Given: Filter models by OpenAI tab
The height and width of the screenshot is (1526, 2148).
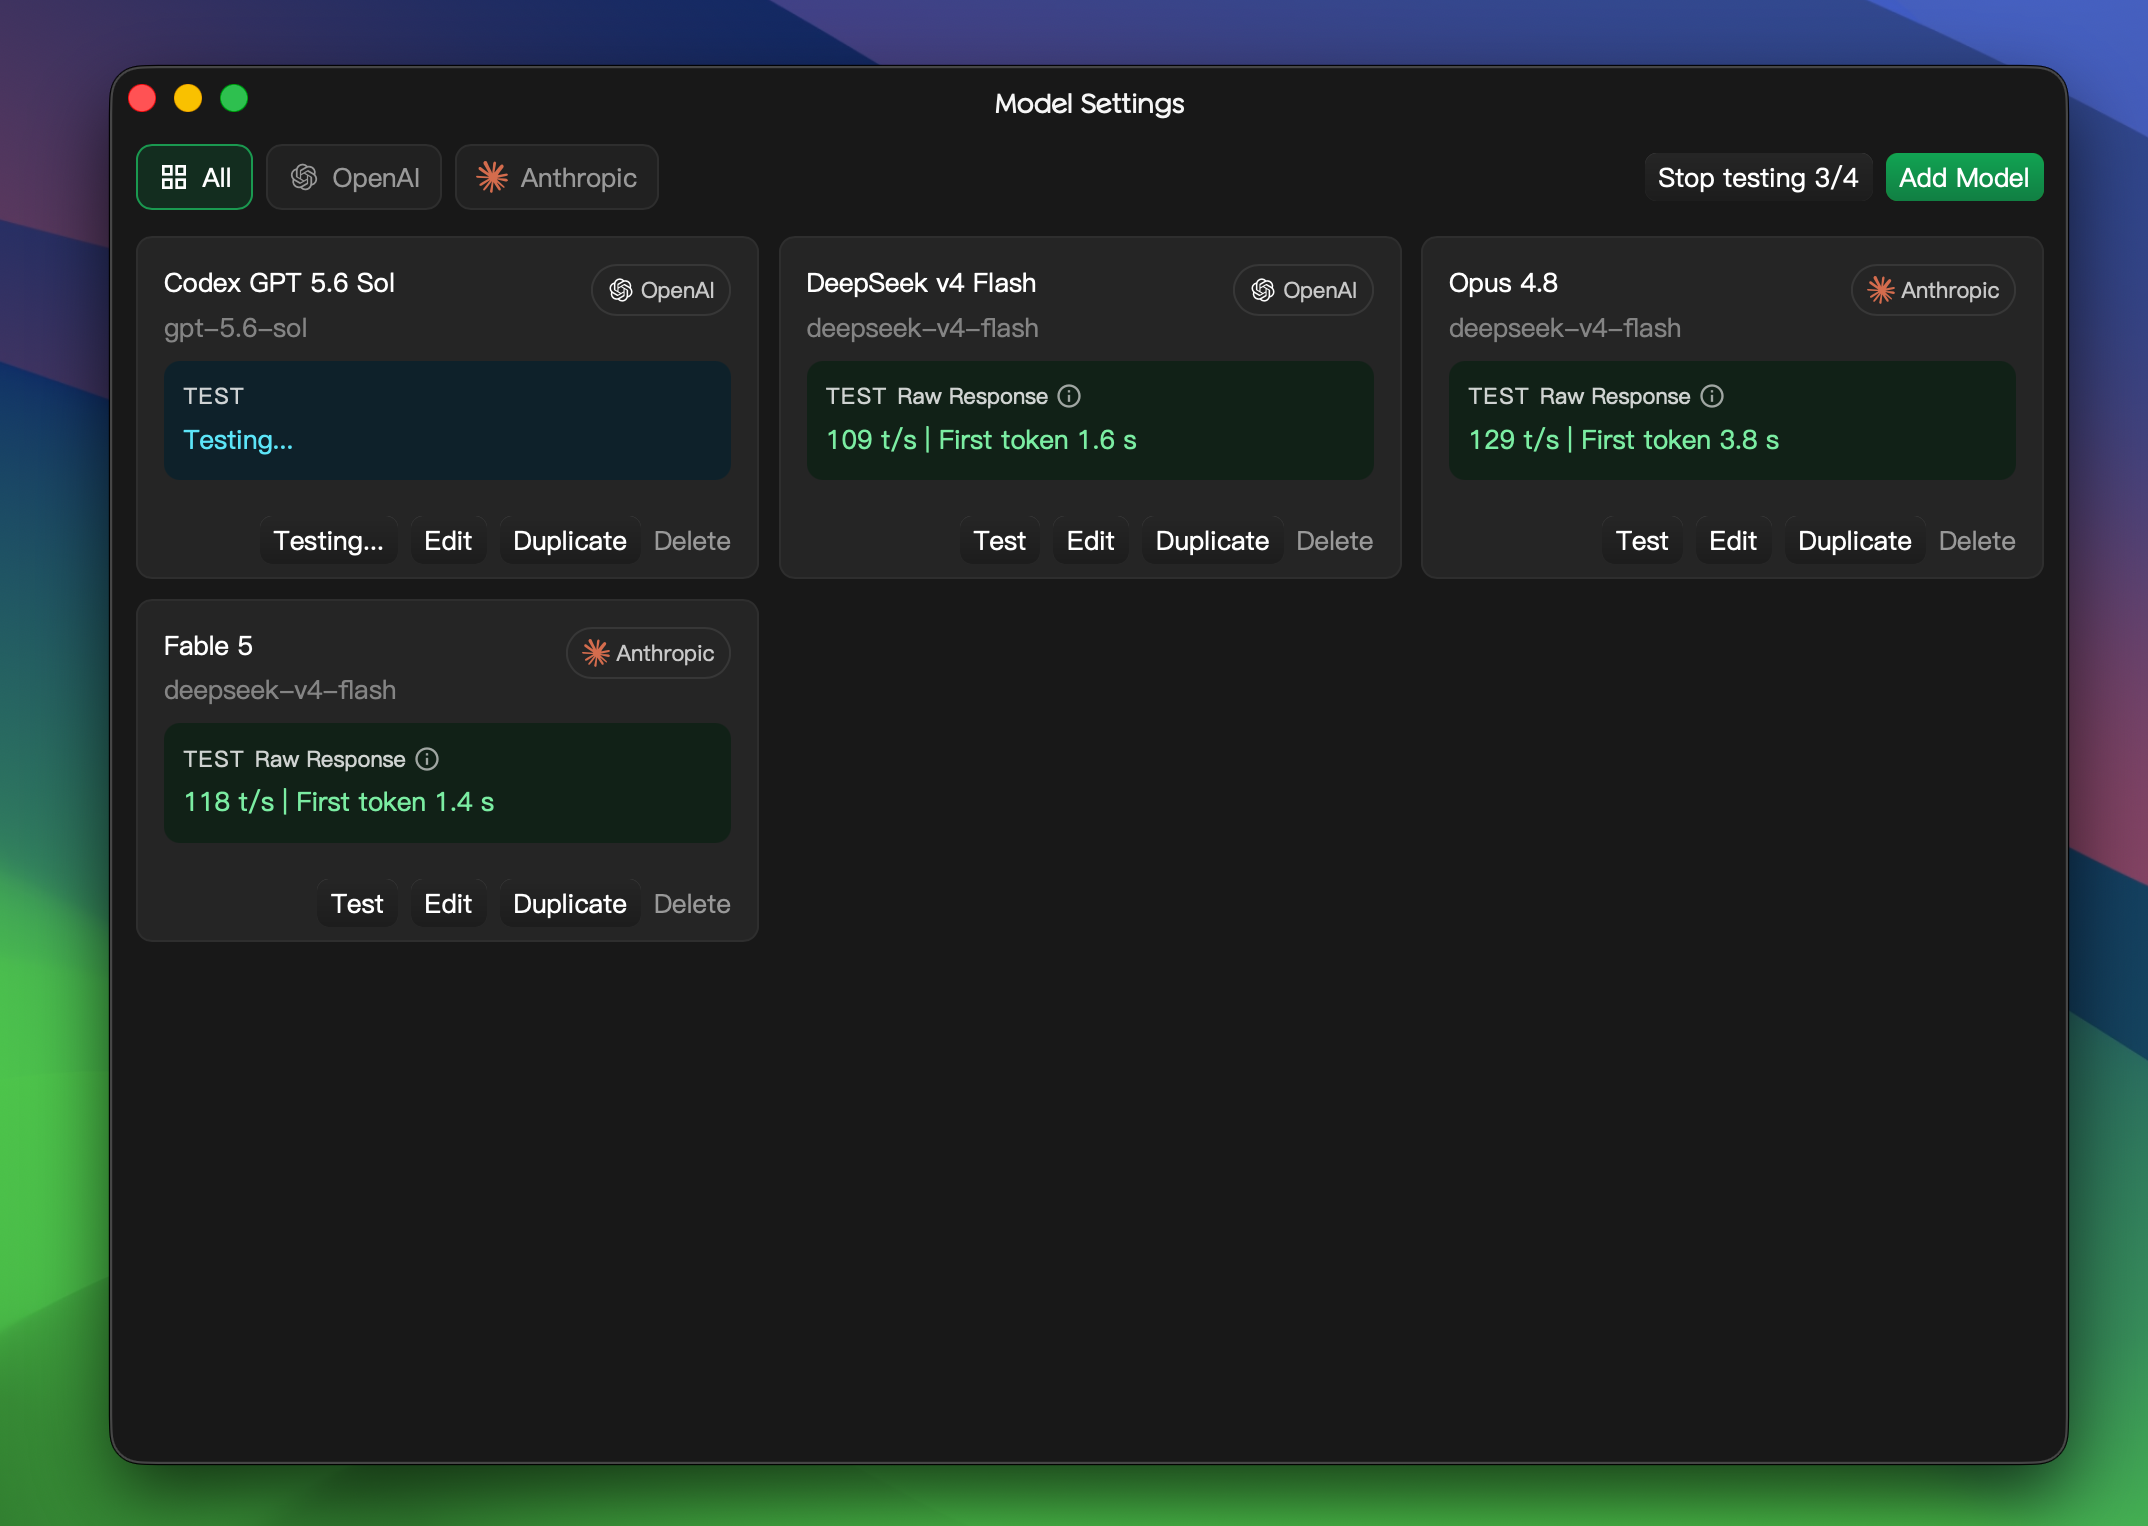Looking at the screenshot, I should (x=354, y=177).
